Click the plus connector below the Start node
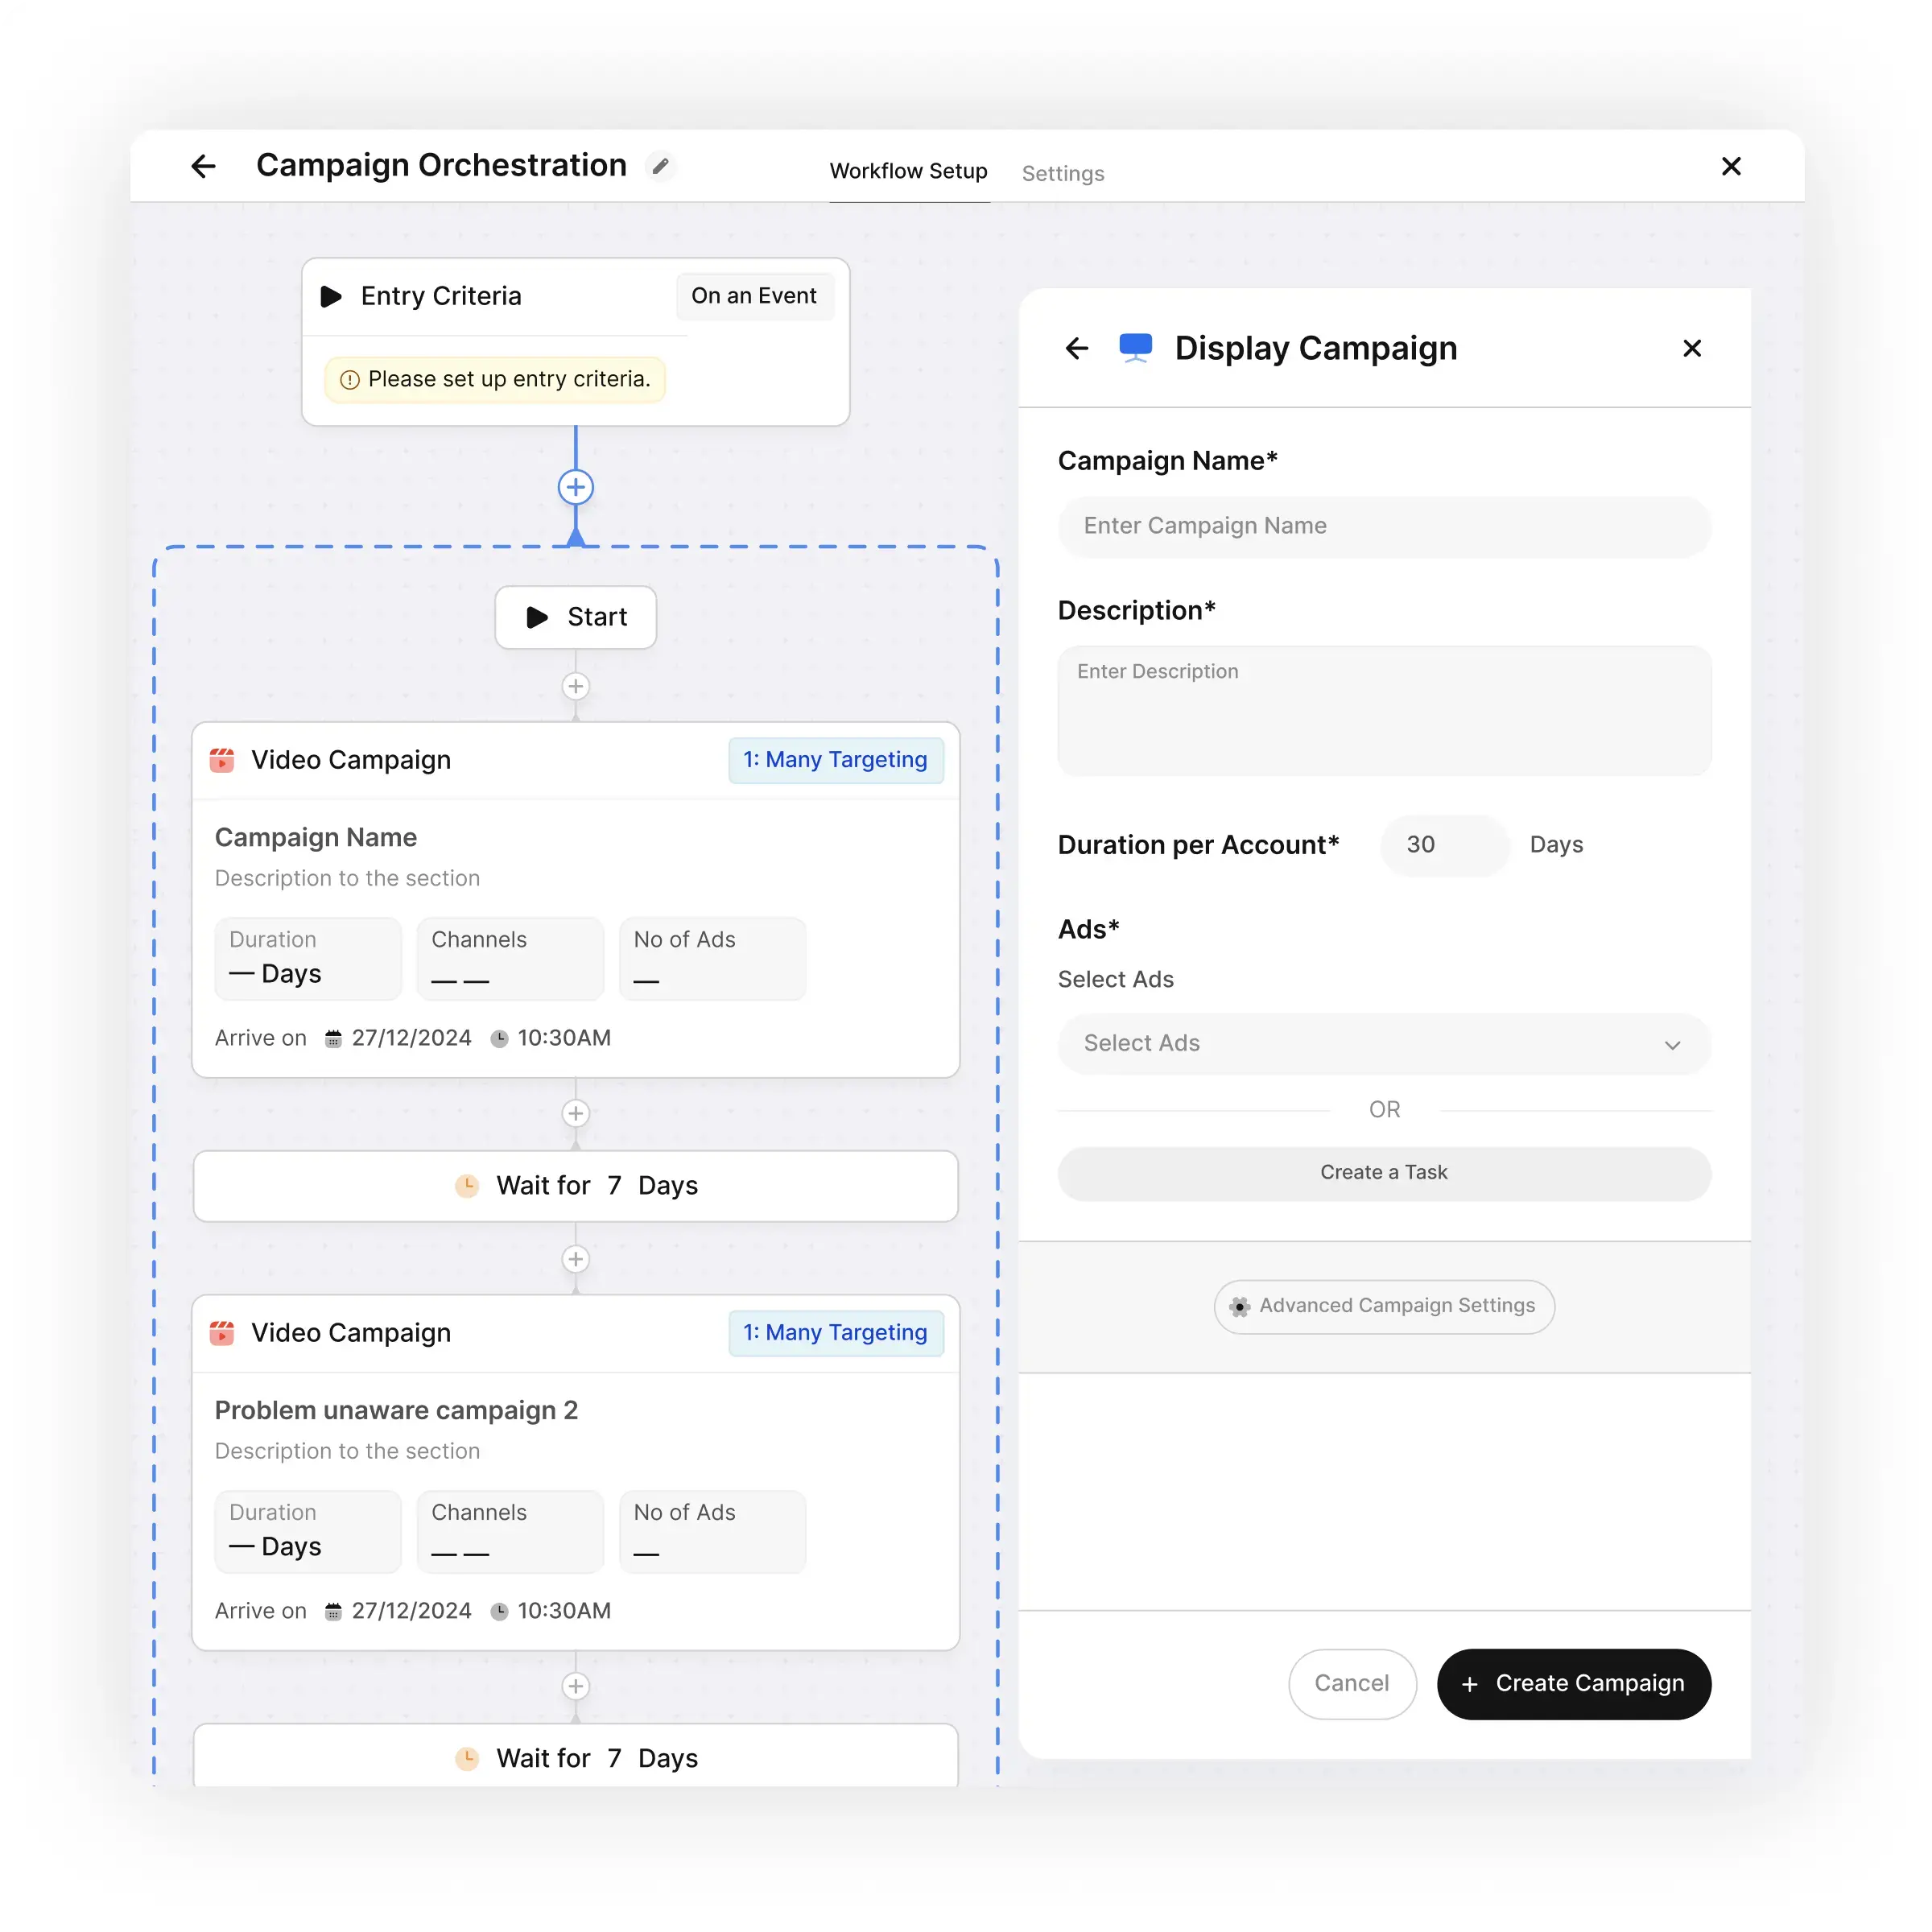This screenshot has height=1932, width=1932. click(576, 686)
